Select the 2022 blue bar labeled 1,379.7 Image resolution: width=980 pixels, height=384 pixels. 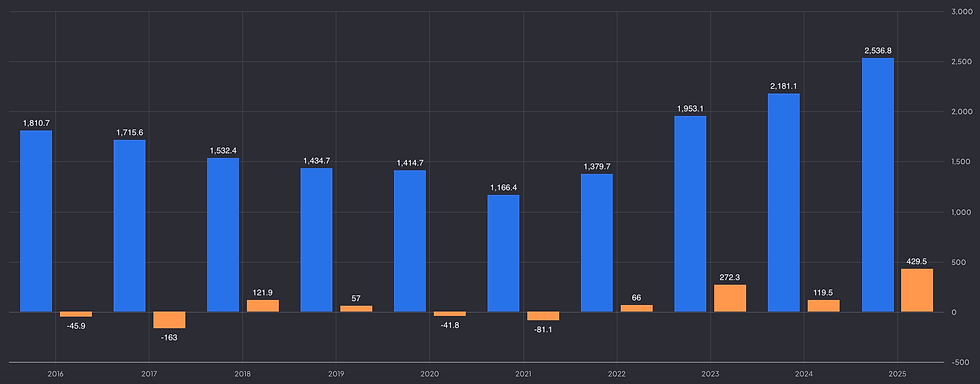597,243
